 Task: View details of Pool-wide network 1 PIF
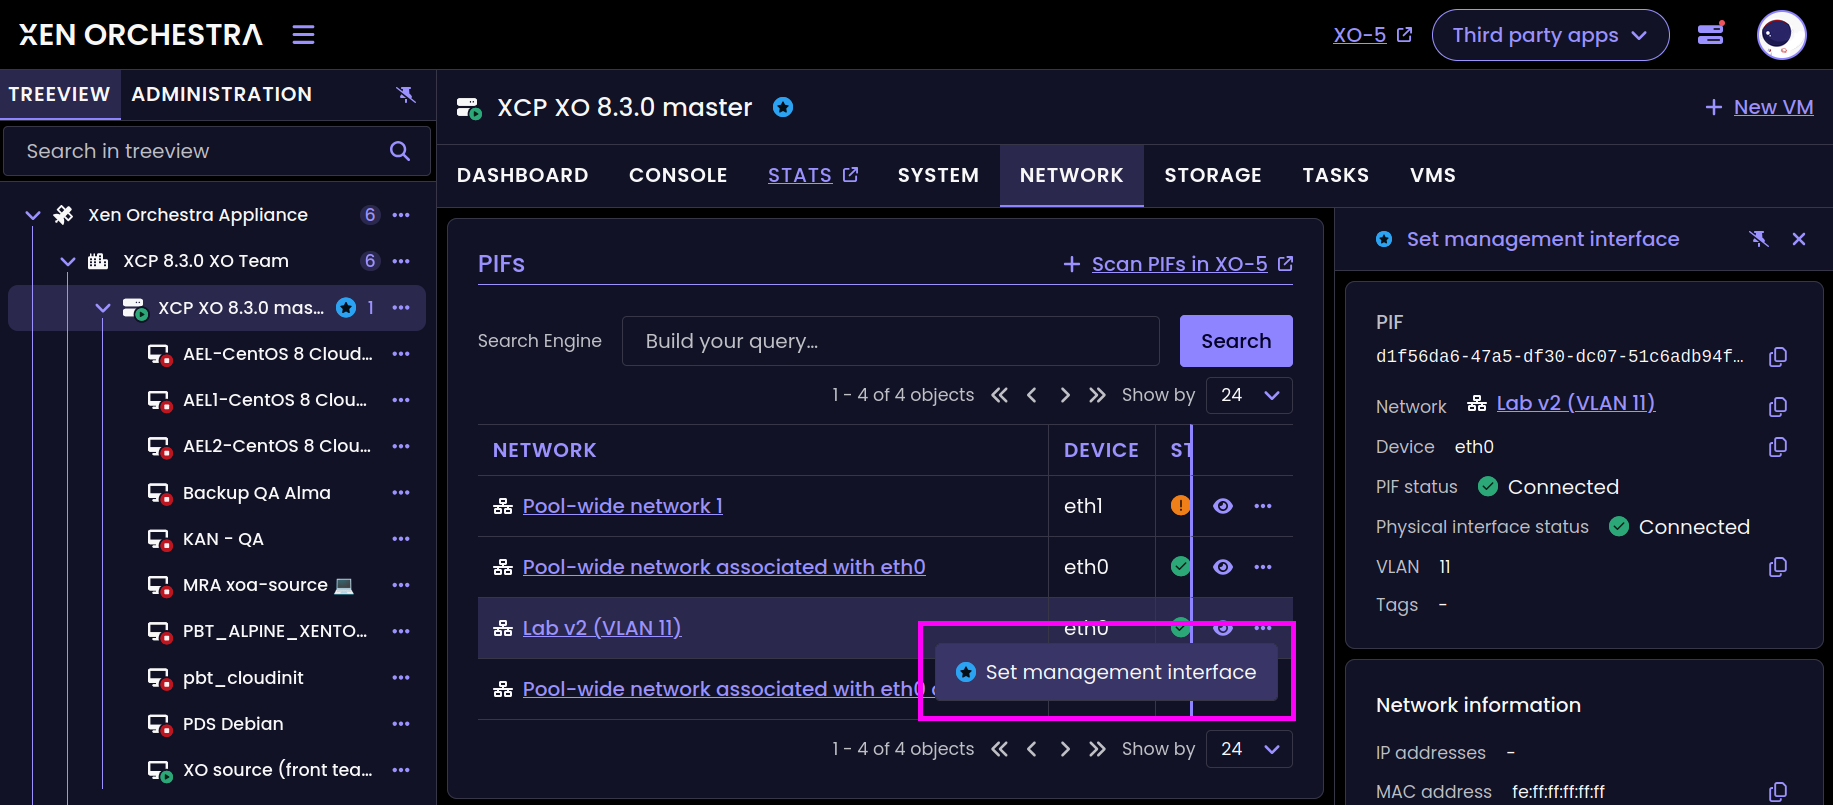tap(1222, 506)
